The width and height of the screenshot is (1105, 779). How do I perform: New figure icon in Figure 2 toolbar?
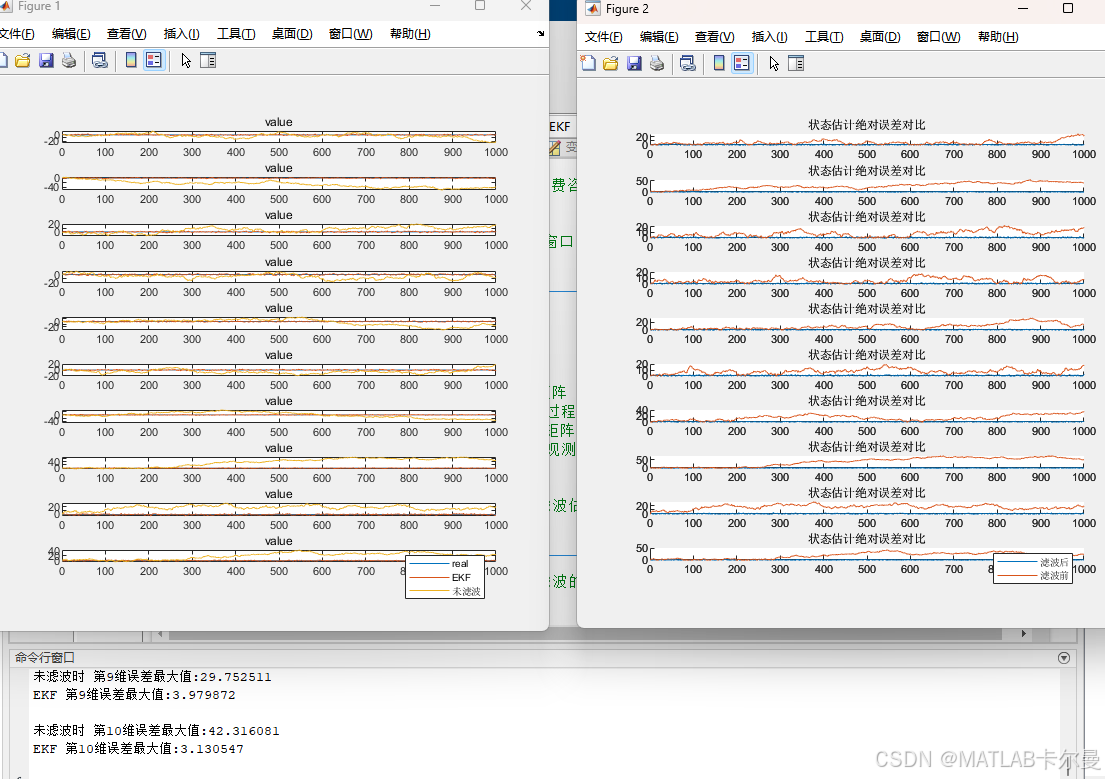point(588,63)
